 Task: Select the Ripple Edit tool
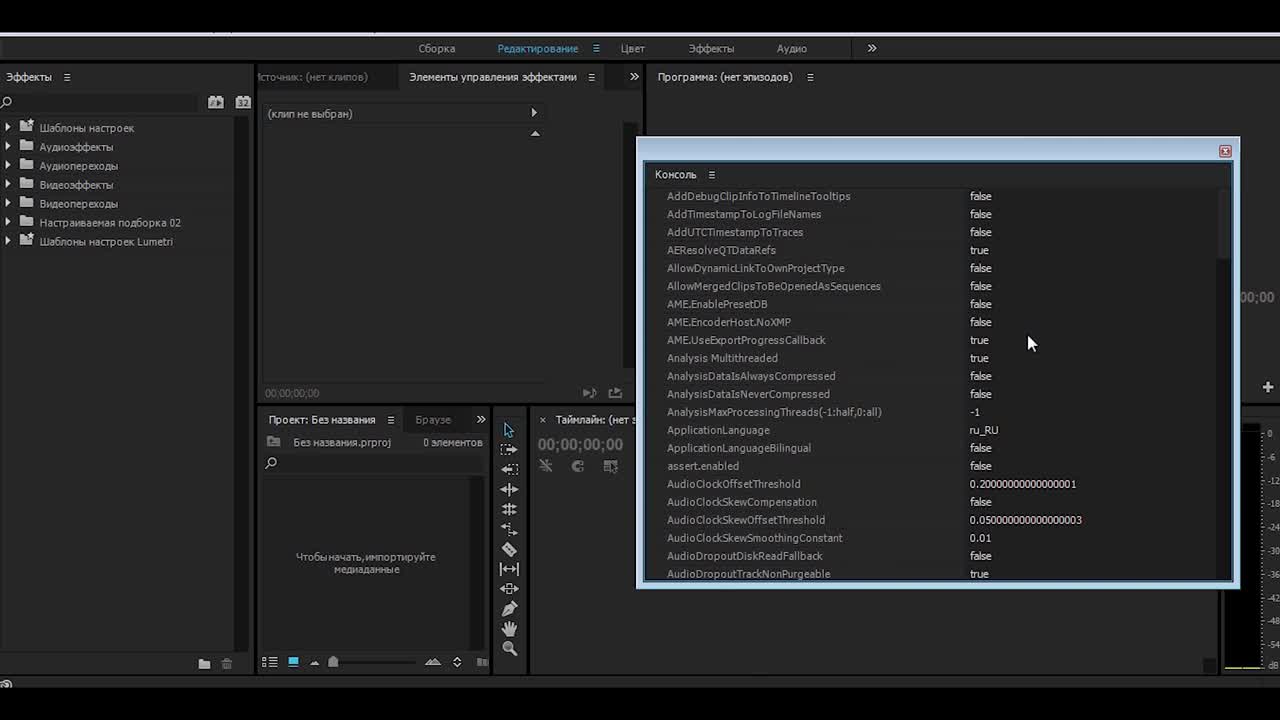(x=509, y=469)
